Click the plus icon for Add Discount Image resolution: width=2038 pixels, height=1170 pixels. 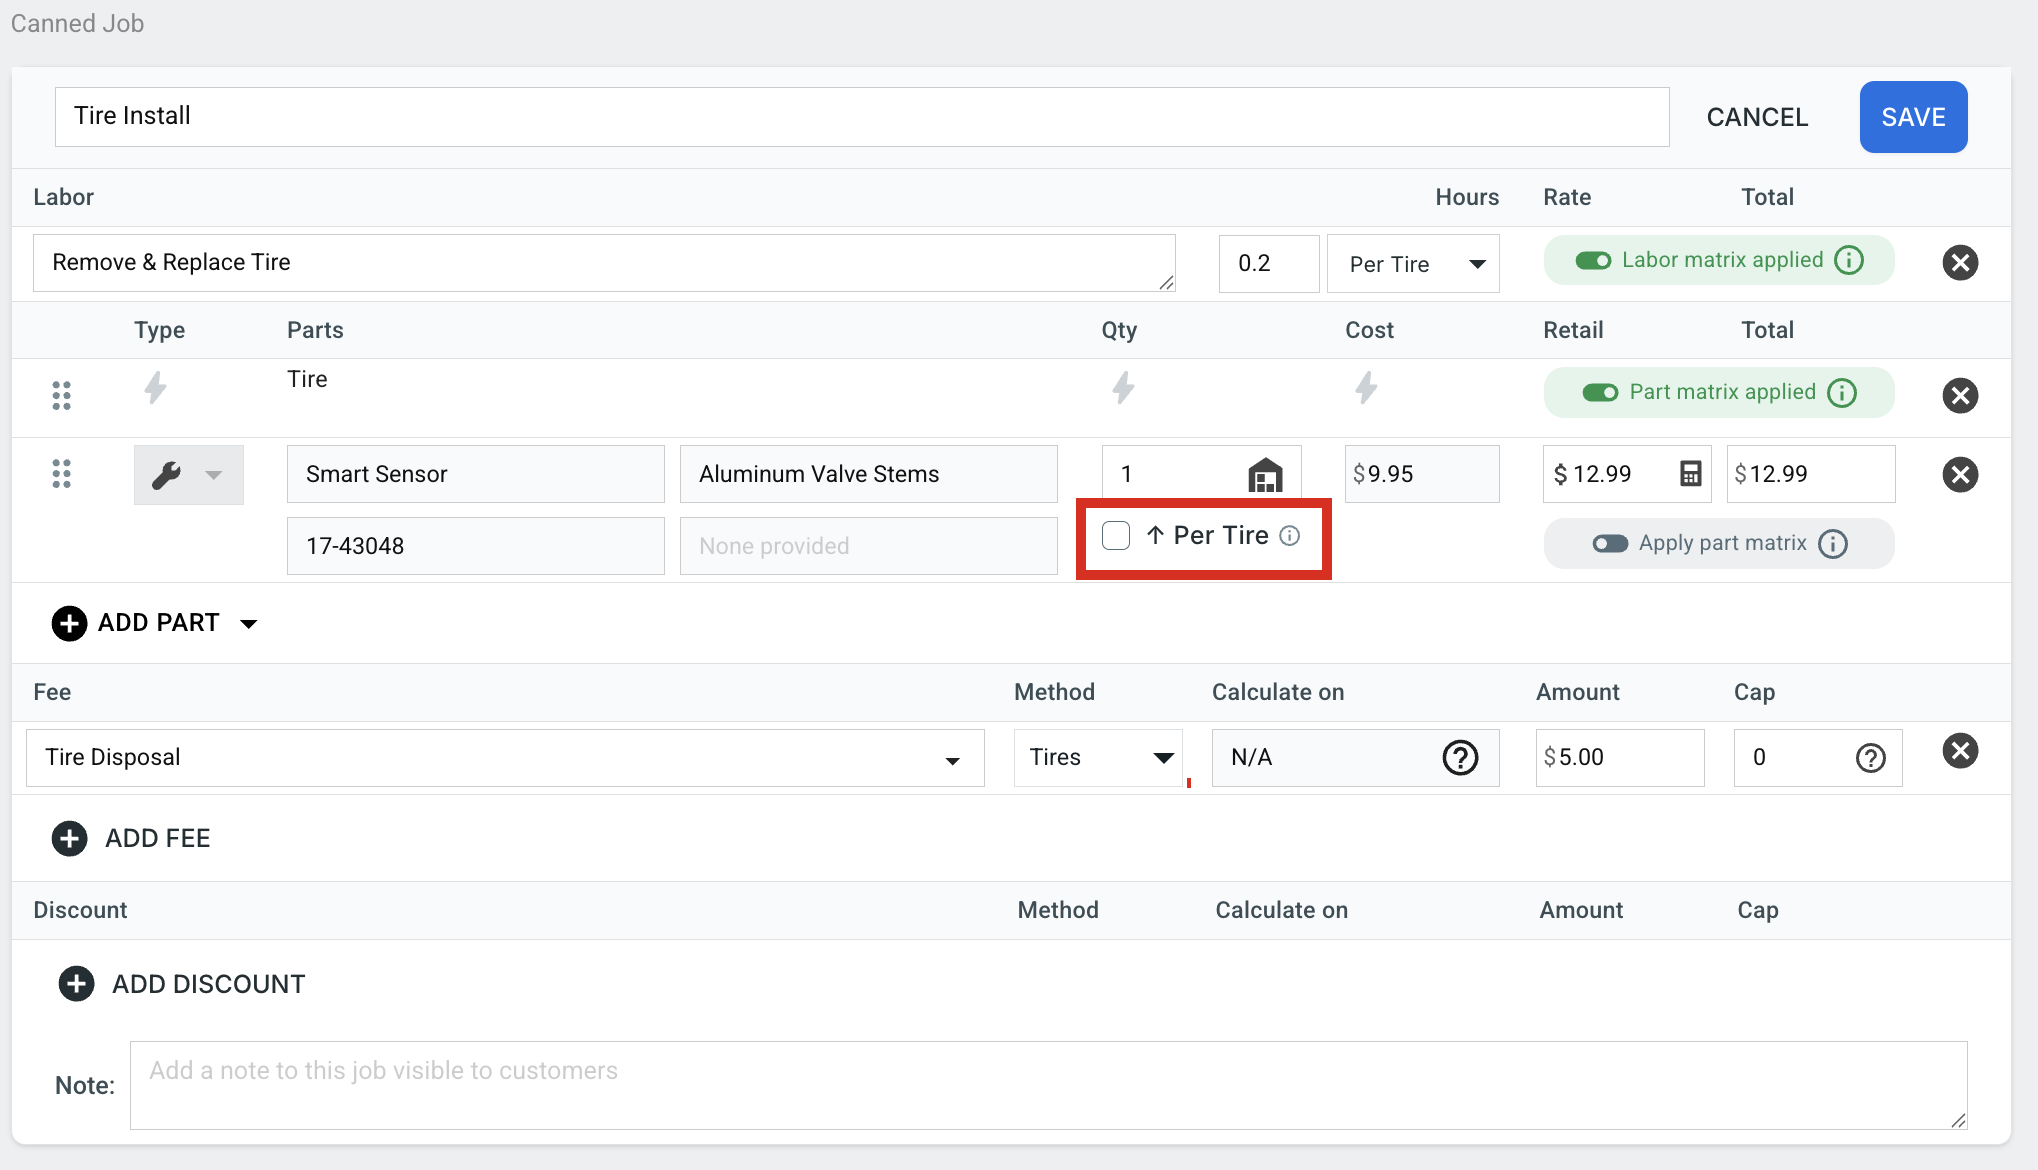coord(76,984)
